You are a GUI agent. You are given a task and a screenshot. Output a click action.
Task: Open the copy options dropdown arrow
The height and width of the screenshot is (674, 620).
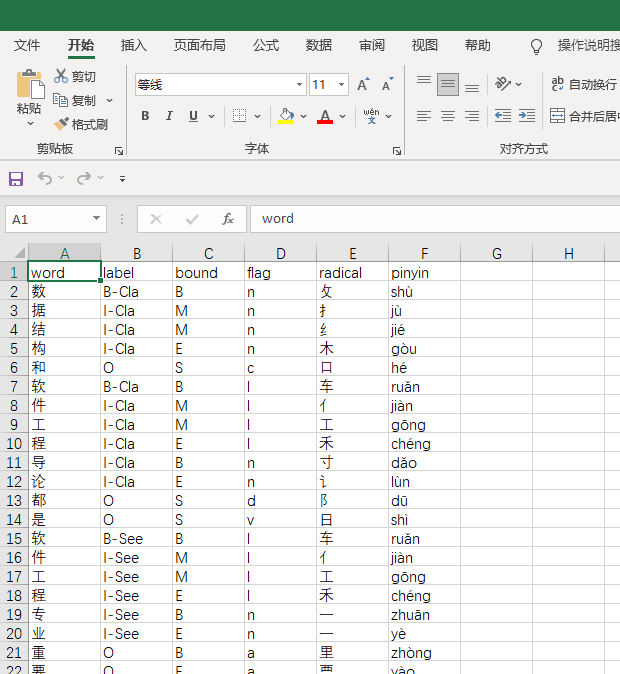pyautogui.click(x=109, y=101)
